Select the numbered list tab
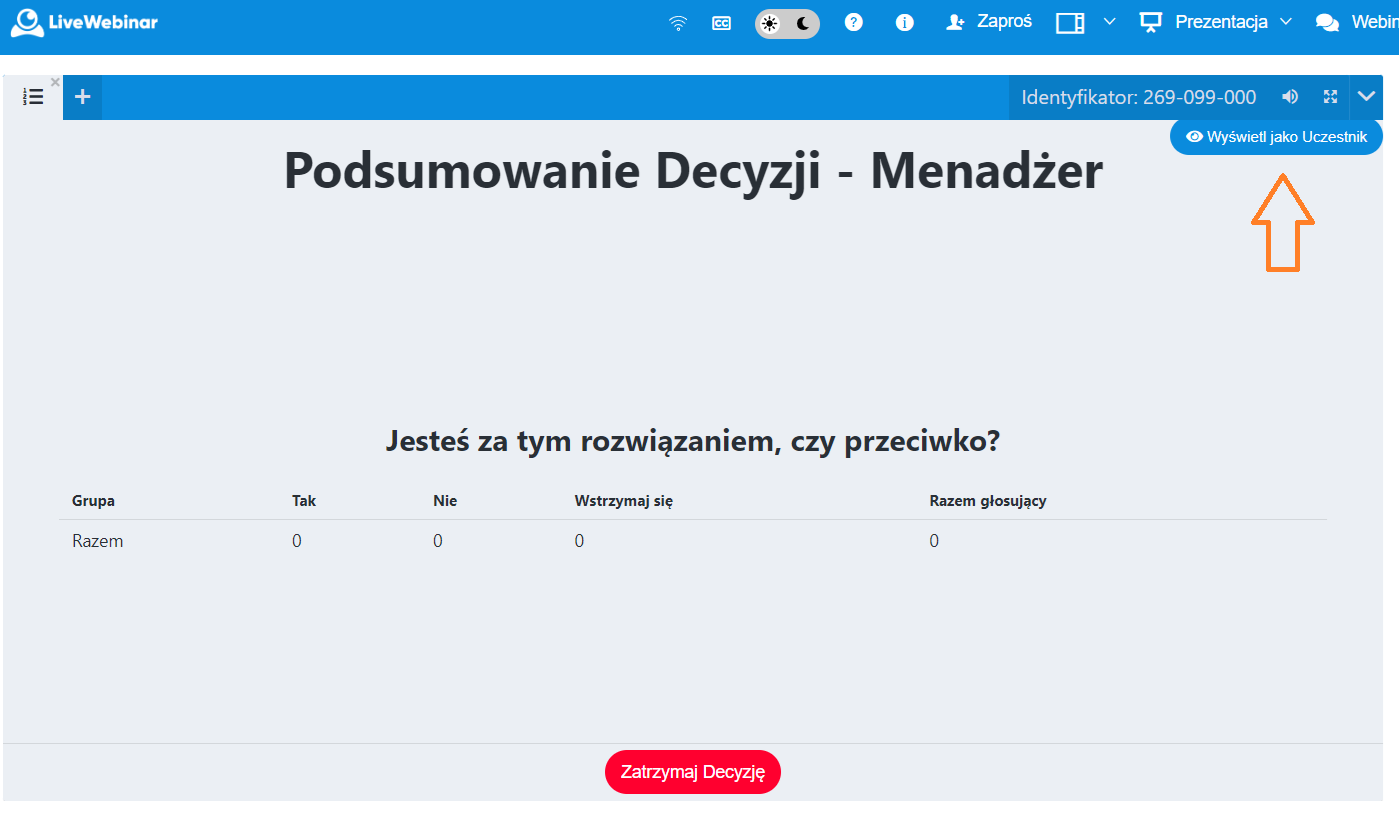 [33, 97]
